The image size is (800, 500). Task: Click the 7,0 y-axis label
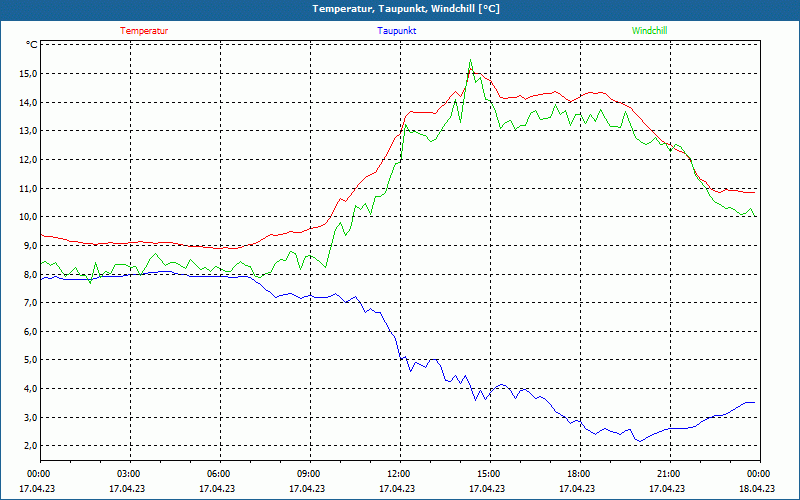pyautogui.click(x=29, y=303)
